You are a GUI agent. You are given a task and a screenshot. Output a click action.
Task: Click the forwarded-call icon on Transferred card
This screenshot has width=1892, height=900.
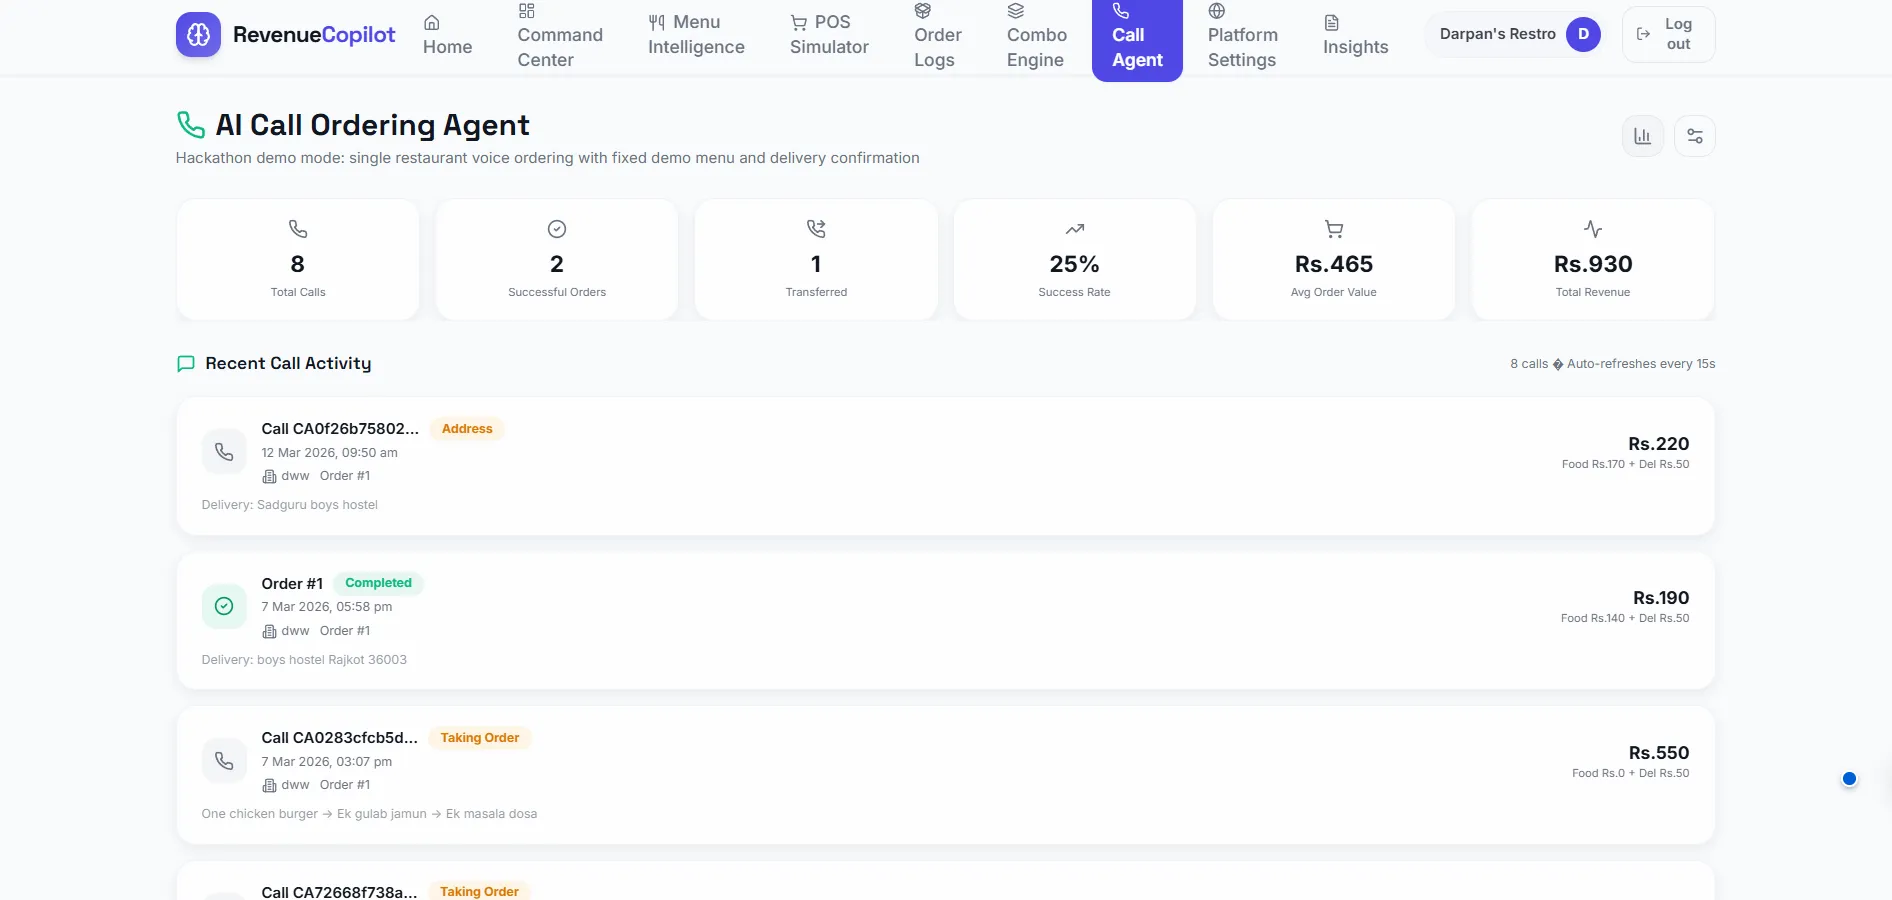(x=816, y=229)
